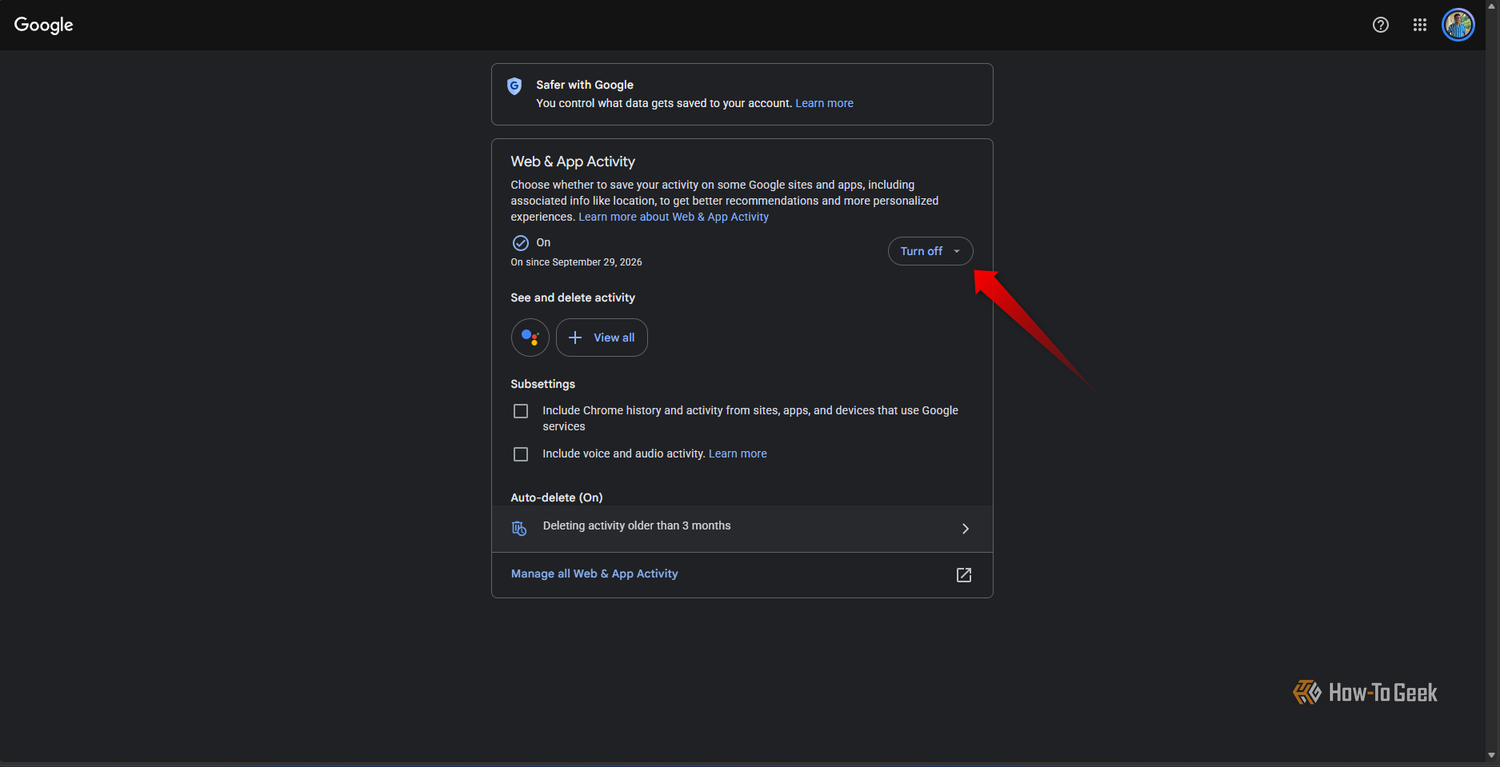Click the See and delete activity heading
This screenshot has width=1500, height=767.
tap(573, 298)
